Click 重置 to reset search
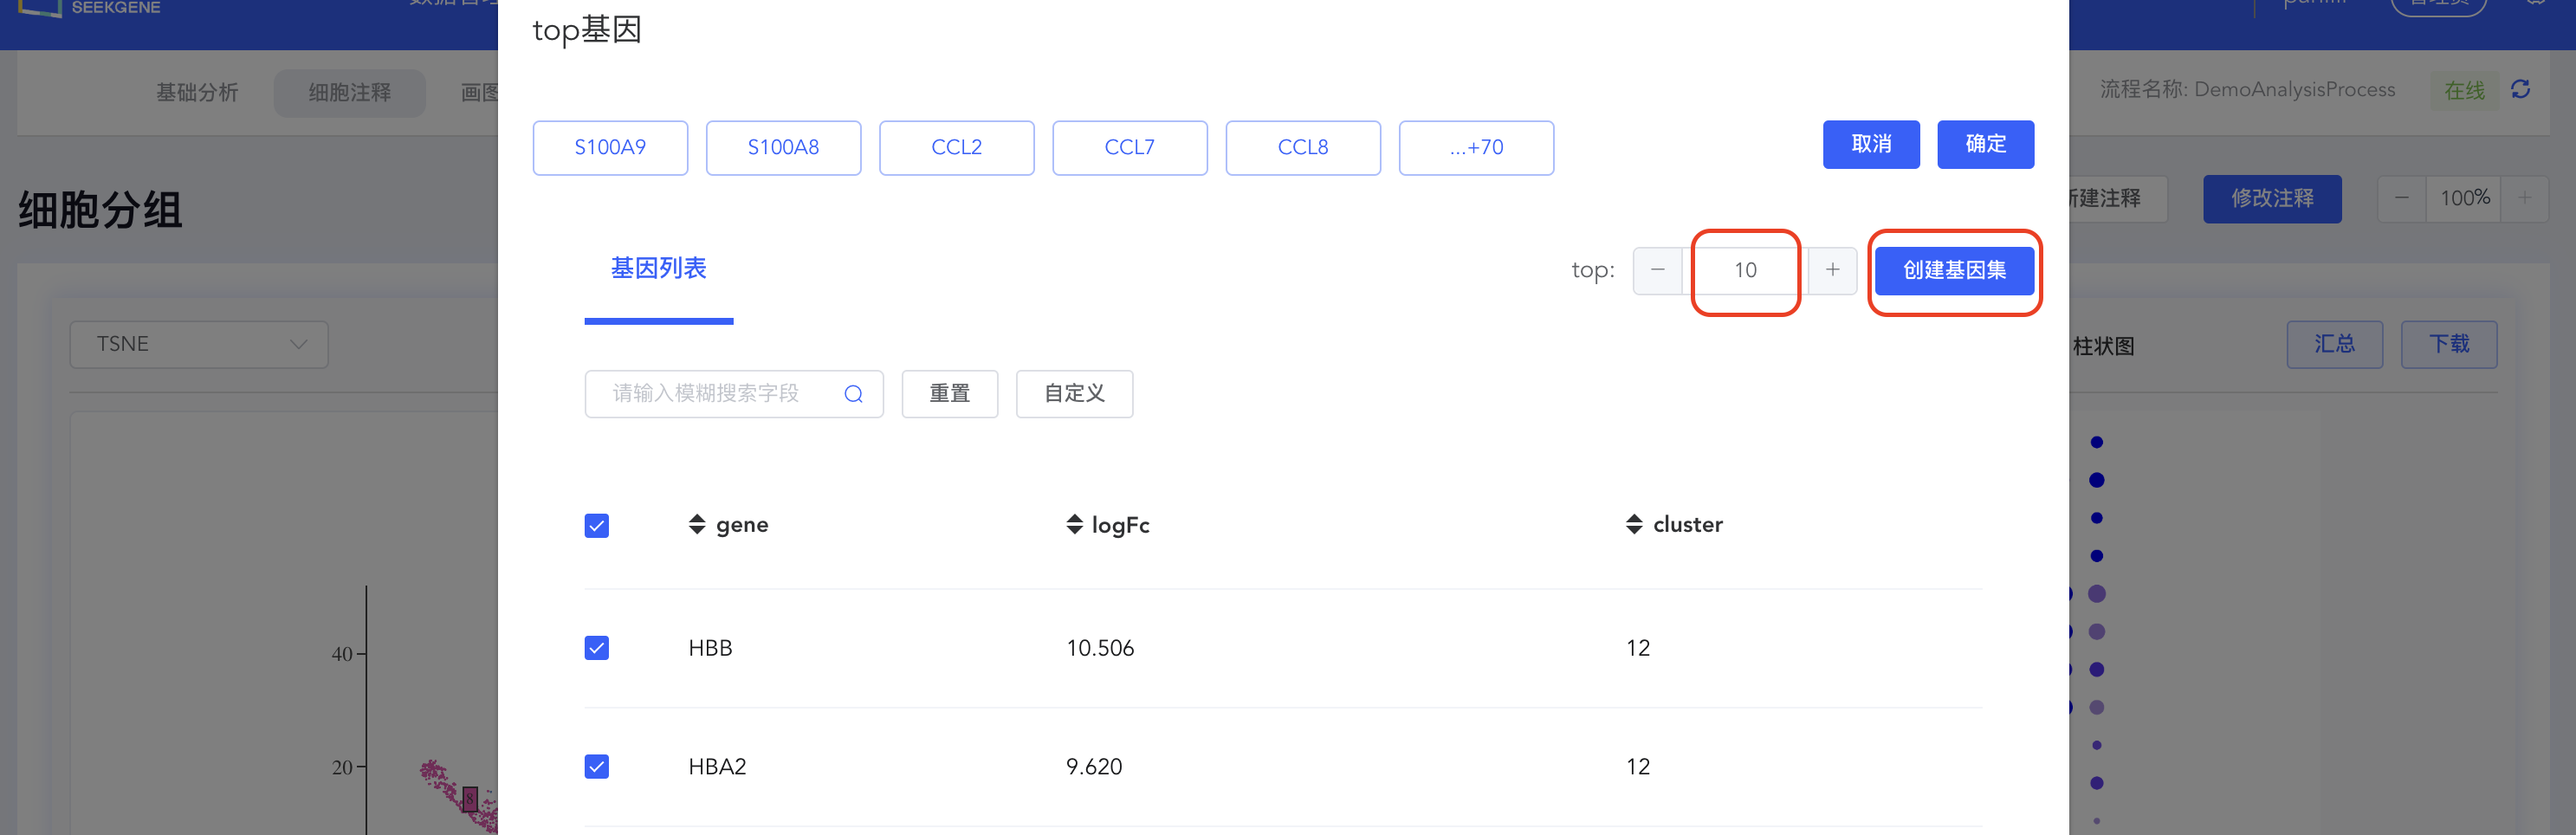Screen dimensions: 2576x835 click(949, 394)
